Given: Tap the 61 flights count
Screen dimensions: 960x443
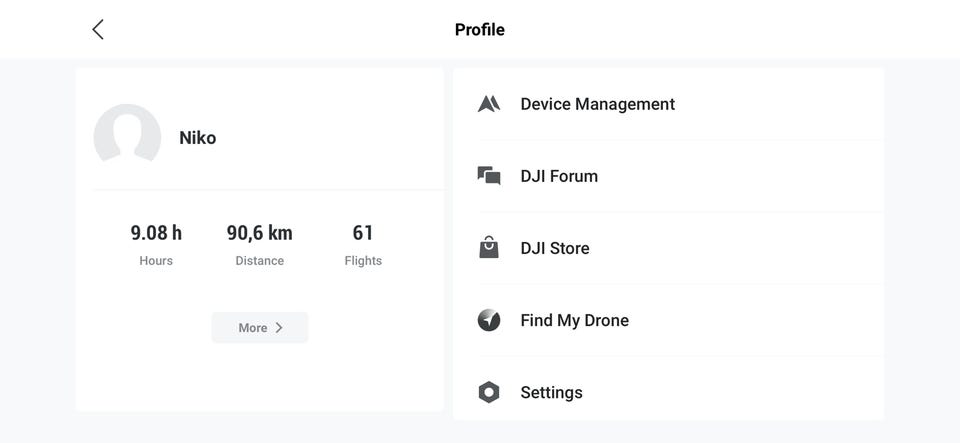Looking at the screenshot, I should pyautogui.click(x=363, y=233).
